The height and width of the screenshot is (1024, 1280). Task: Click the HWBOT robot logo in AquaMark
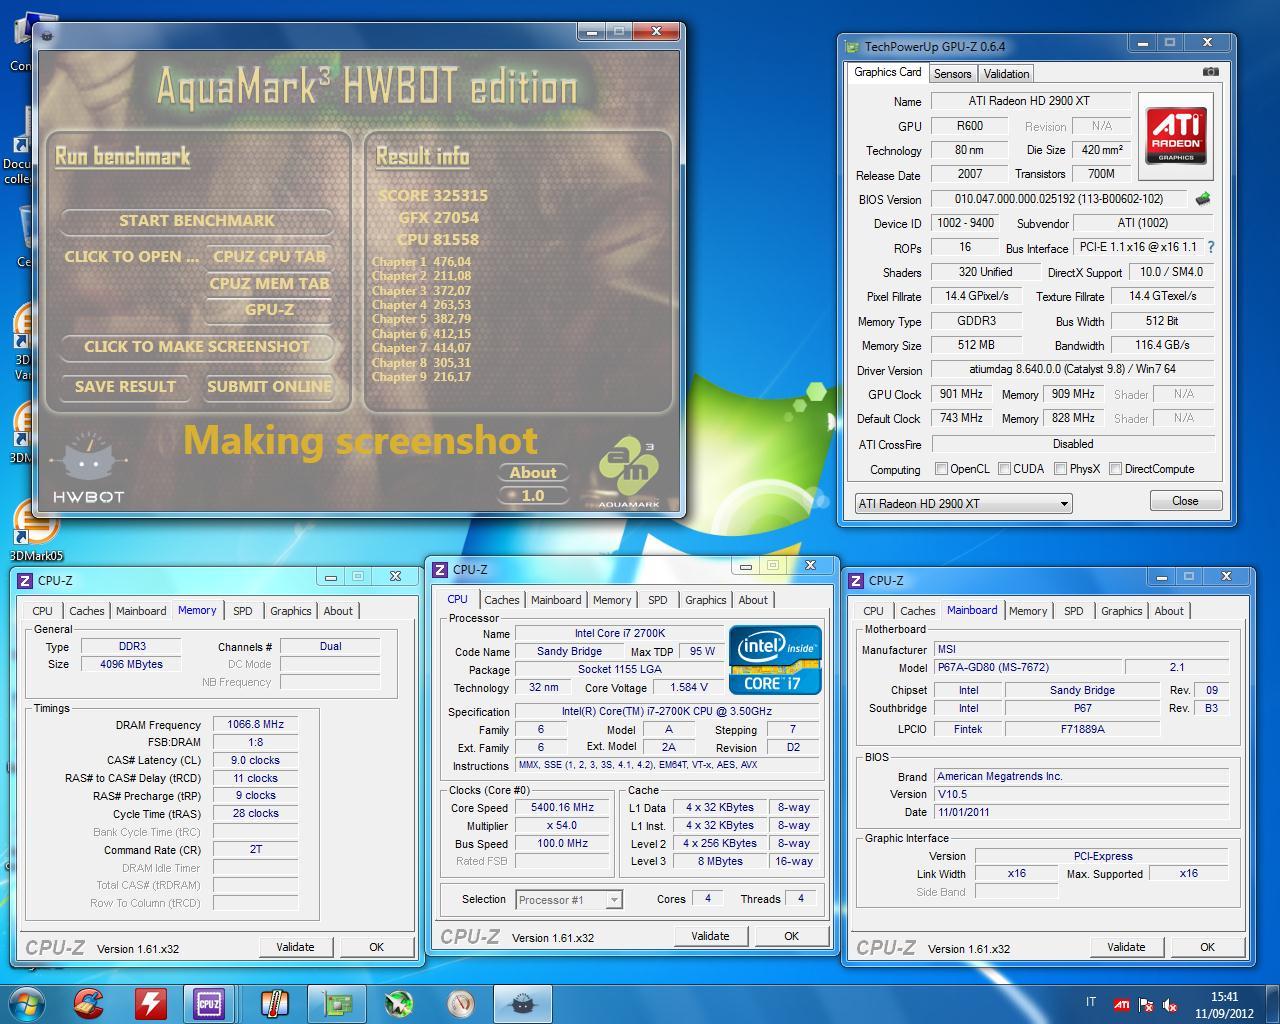[88, 468]
